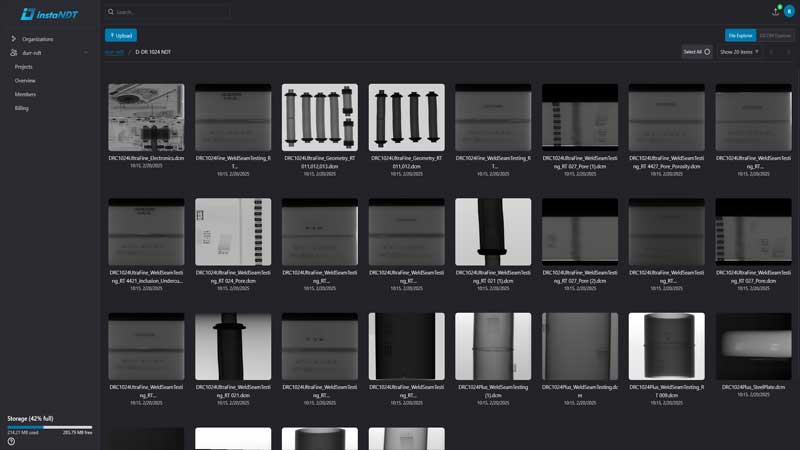This screenshot has width=800, height=450.
Task: Go to previous page arrow
Action: tap(771, 52)
